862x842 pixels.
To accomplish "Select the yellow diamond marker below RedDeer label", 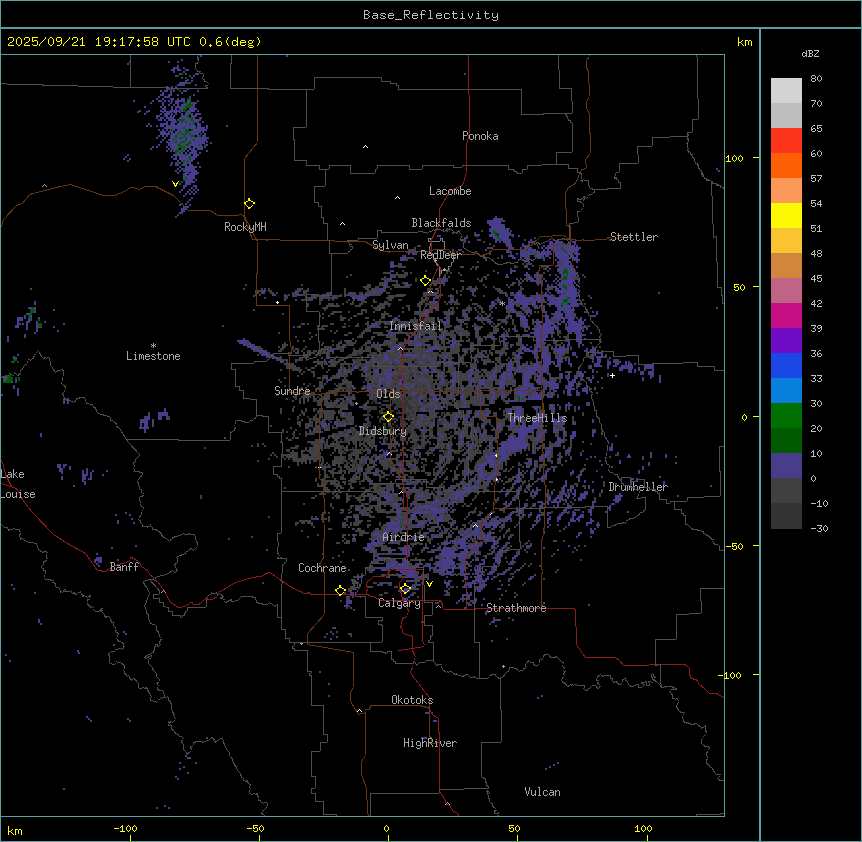I will [425, 281].
